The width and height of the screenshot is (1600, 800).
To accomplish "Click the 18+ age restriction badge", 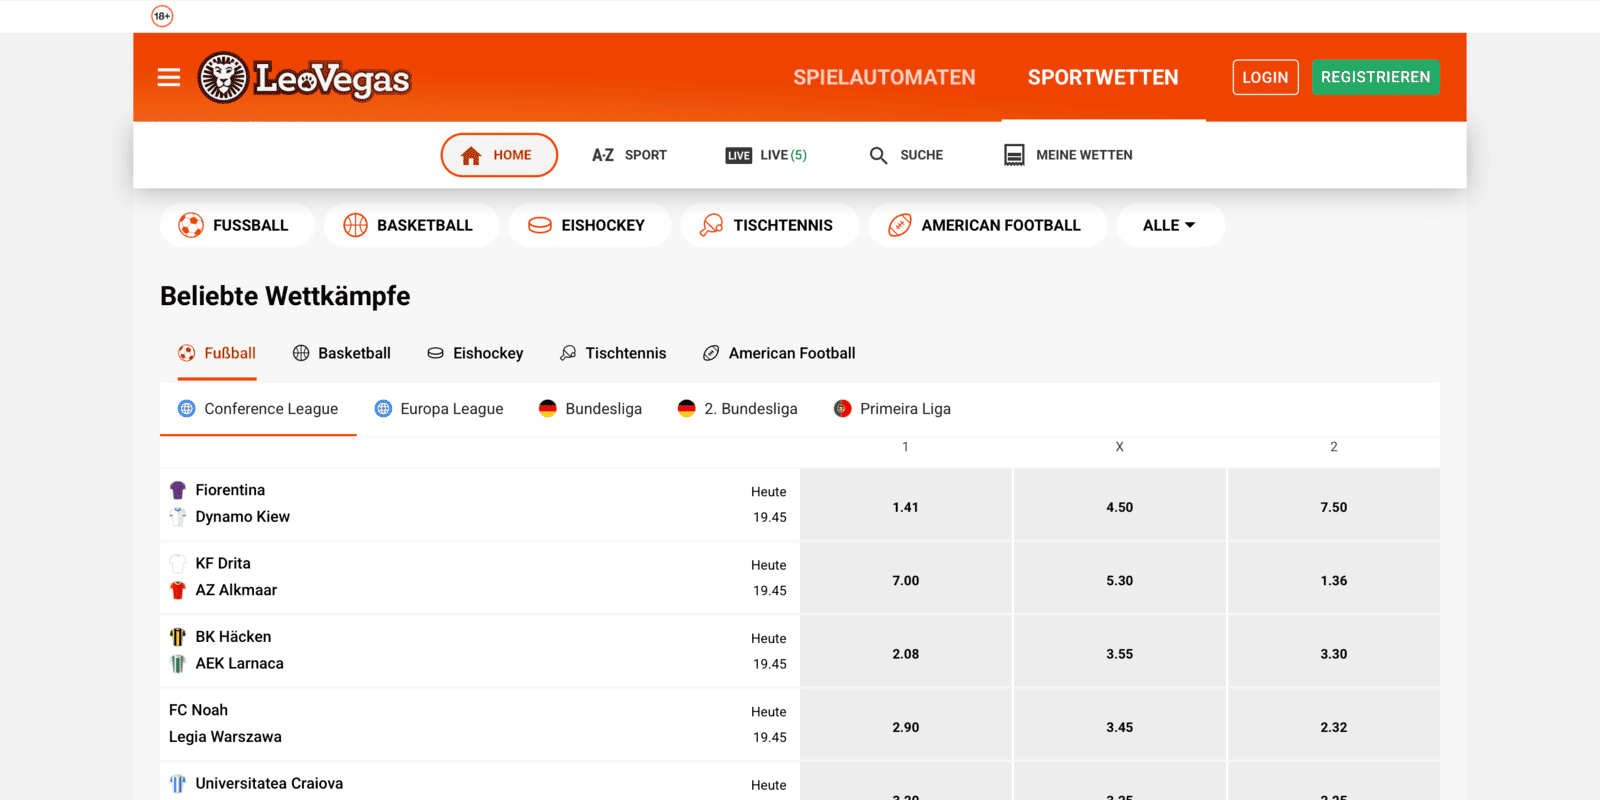I will [162, 16].
